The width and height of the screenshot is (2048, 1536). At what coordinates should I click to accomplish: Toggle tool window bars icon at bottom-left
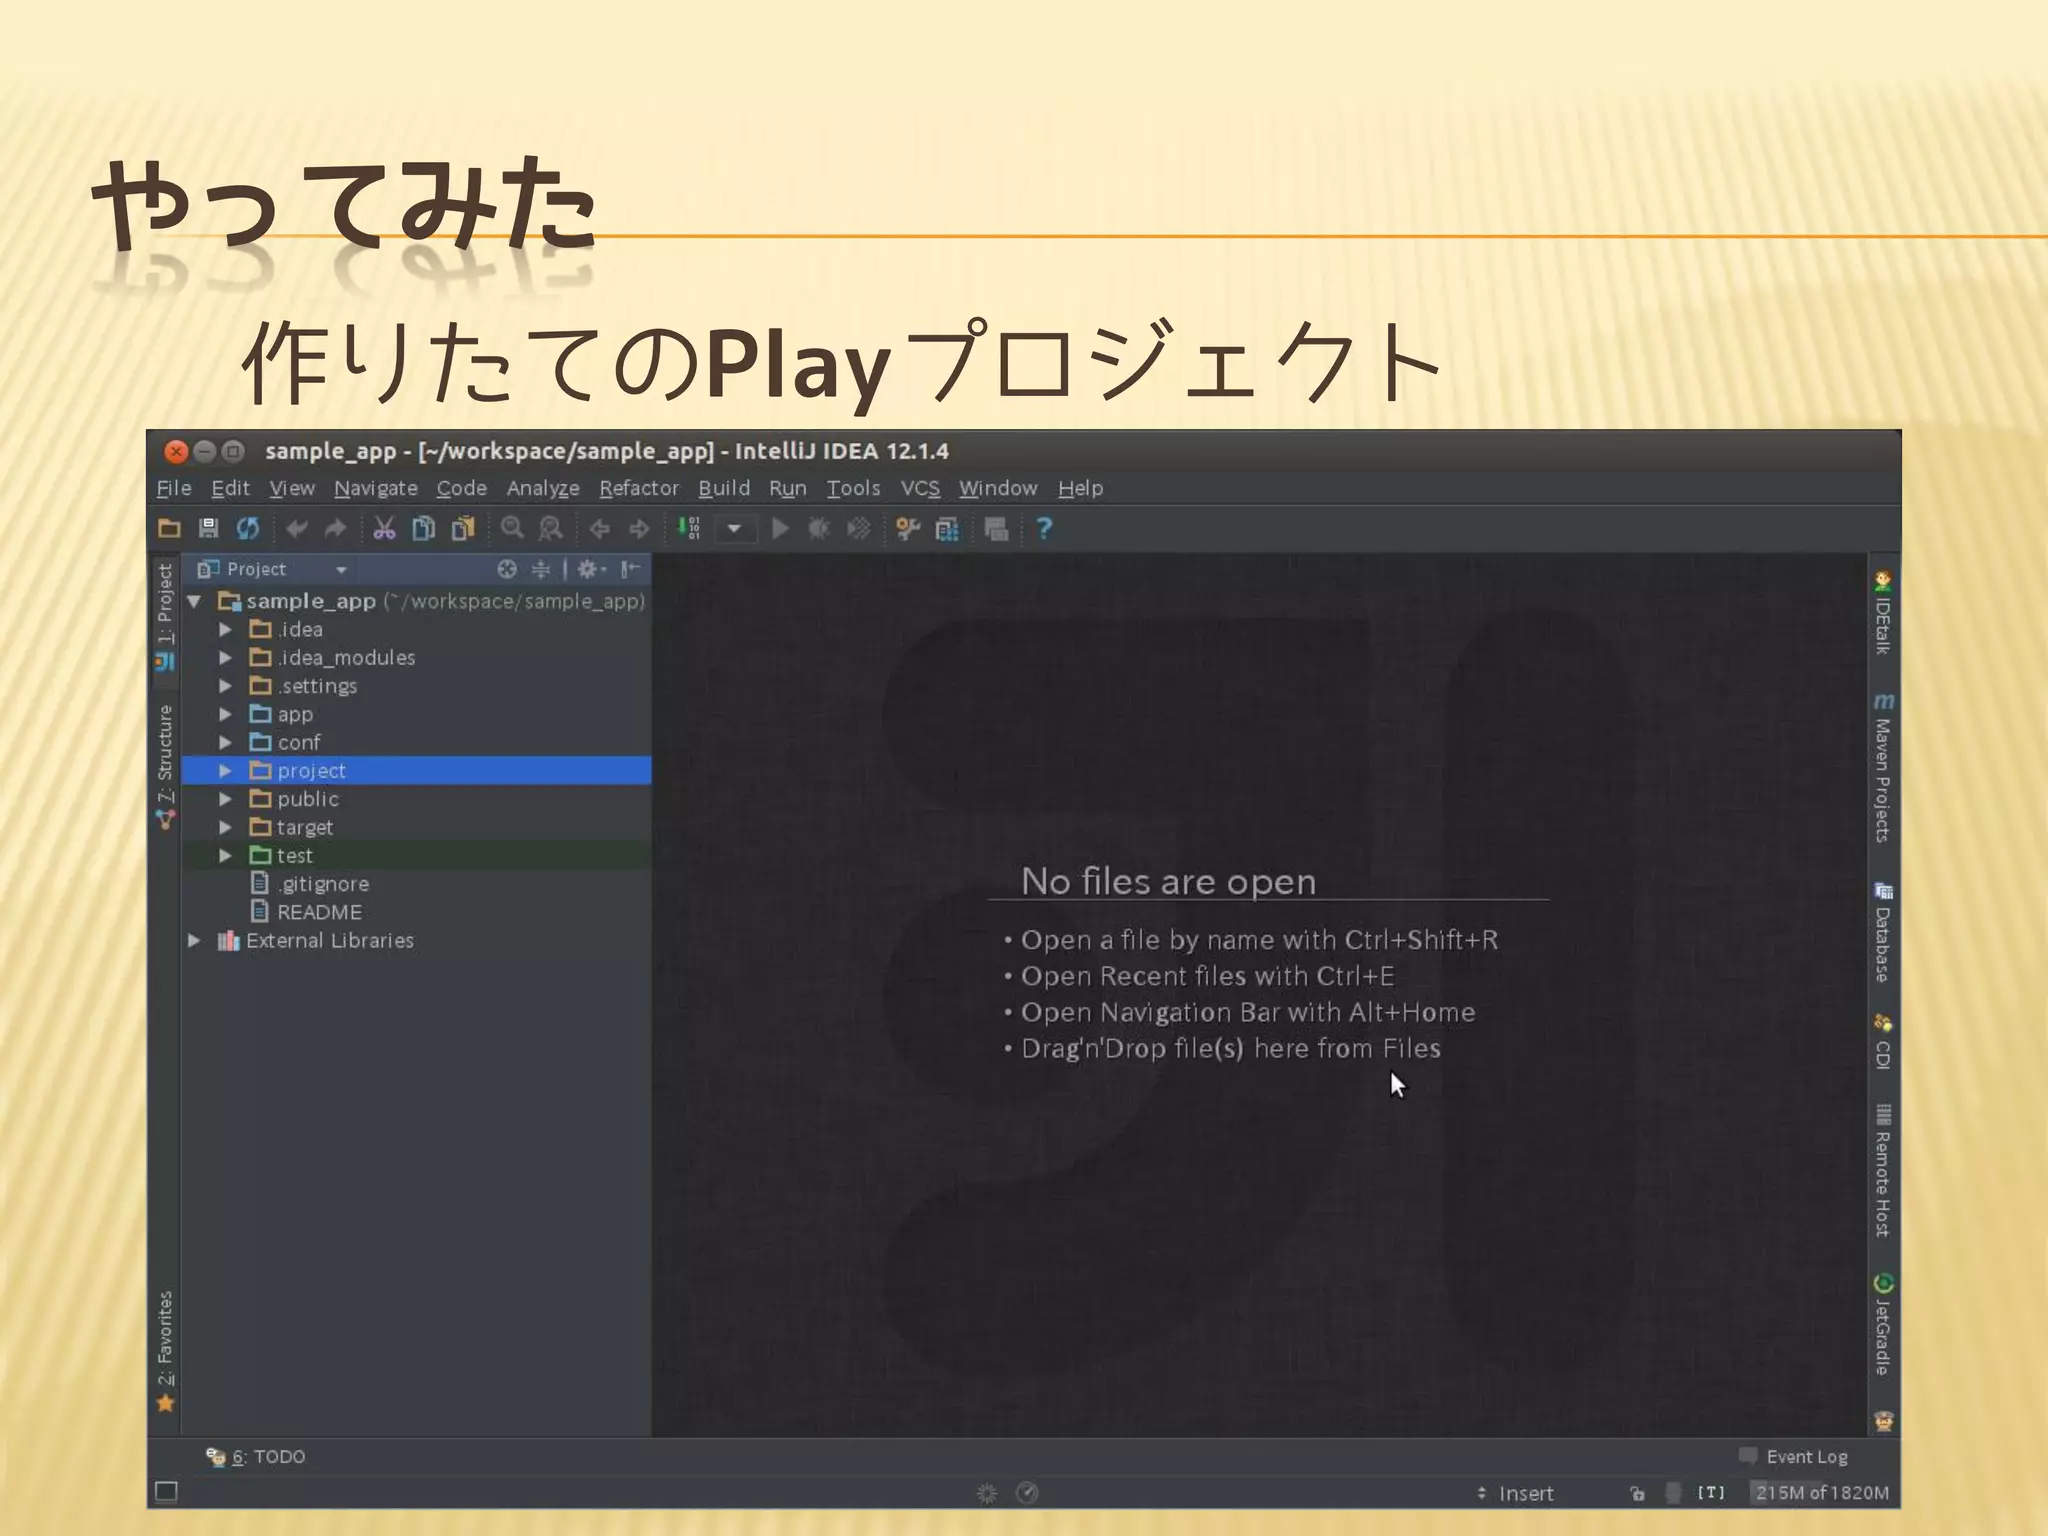click(167, 1492)
